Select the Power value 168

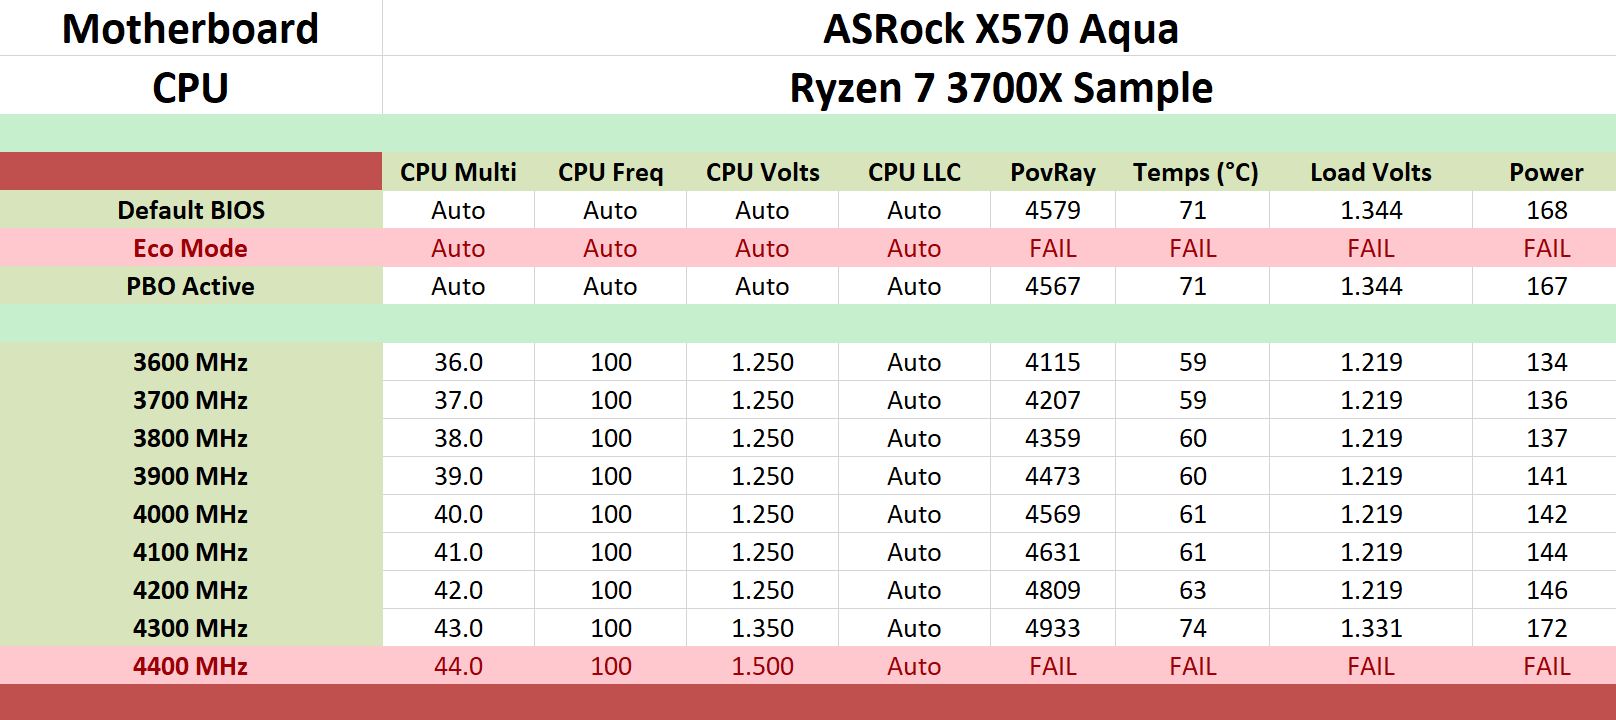[x=1547, y=210]
